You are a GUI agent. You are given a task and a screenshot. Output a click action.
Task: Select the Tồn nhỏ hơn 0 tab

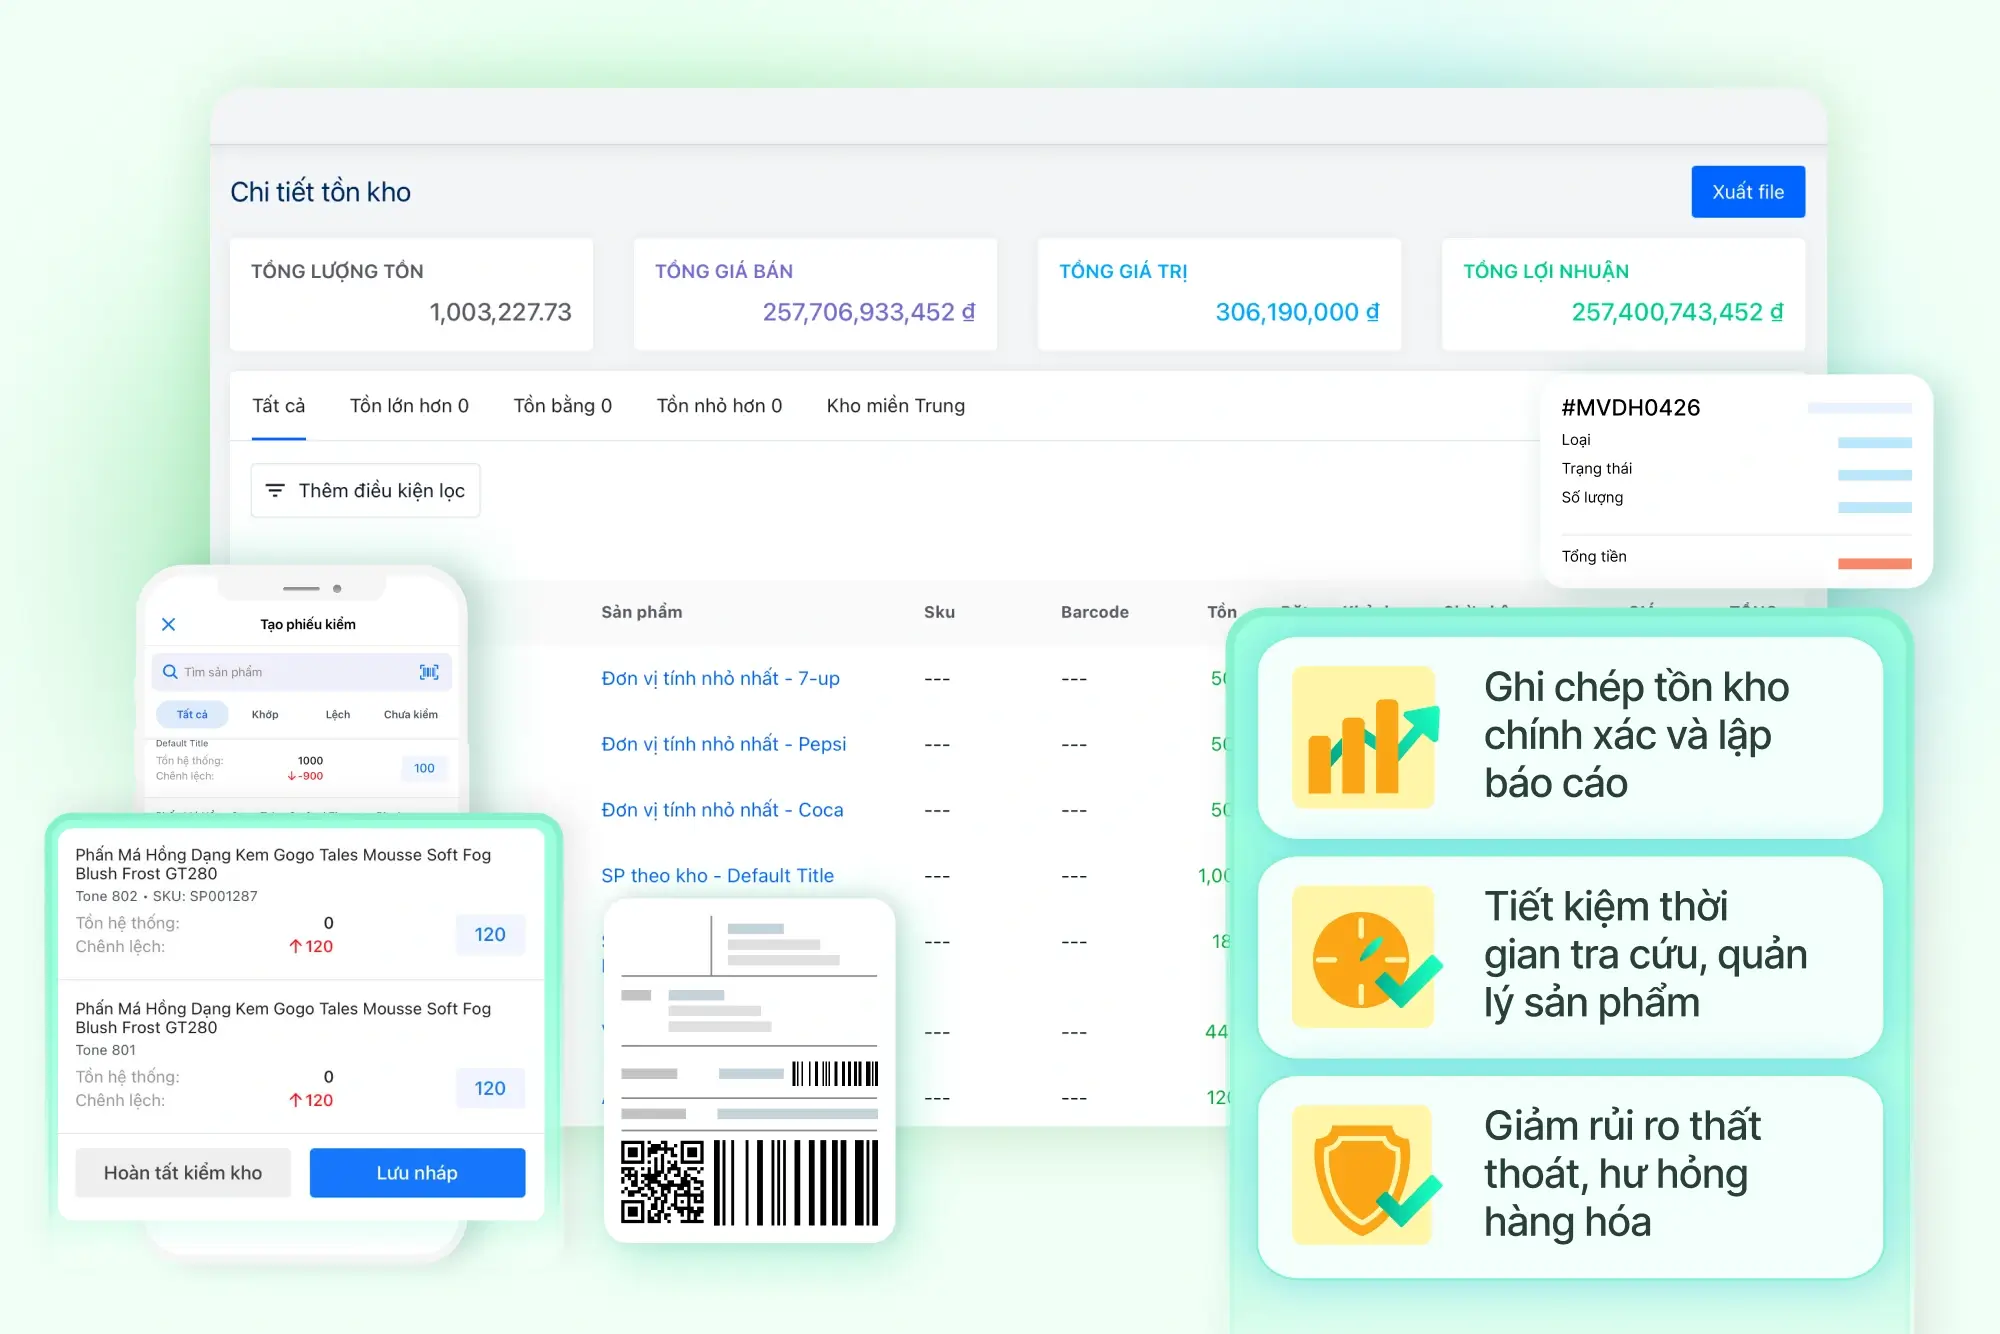click(719, 406)
